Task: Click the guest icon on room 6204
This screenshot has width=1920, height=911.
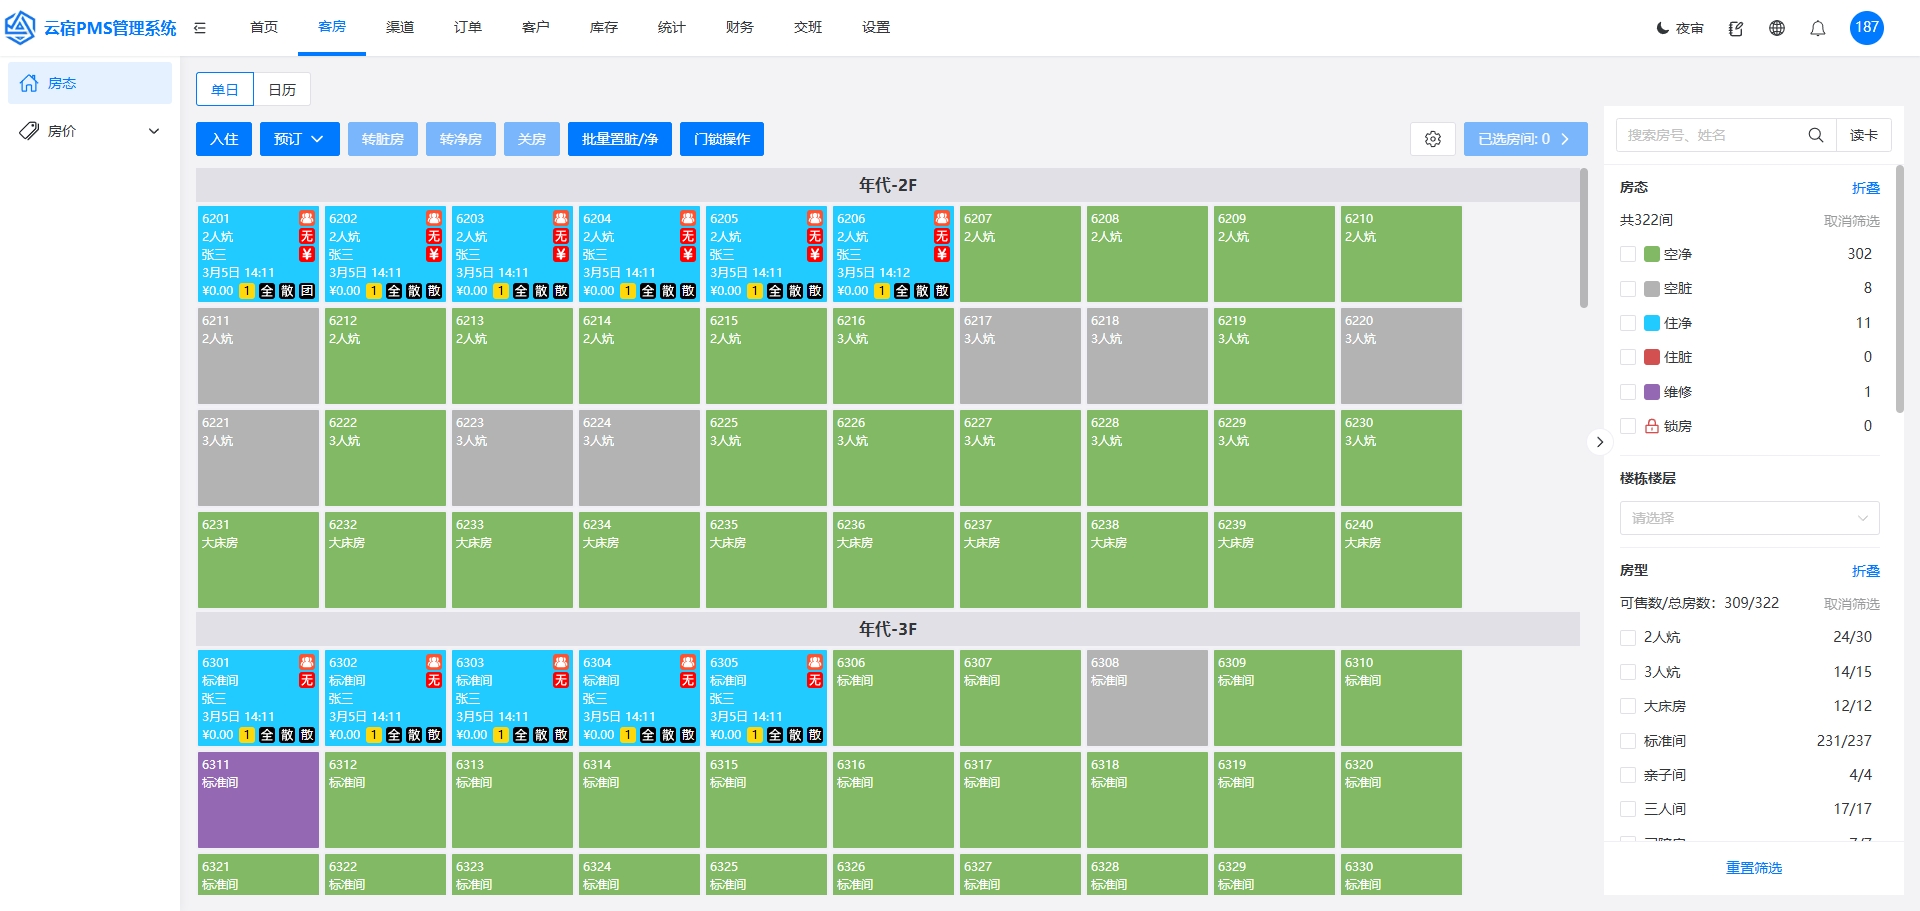Action: pos(688,218)
